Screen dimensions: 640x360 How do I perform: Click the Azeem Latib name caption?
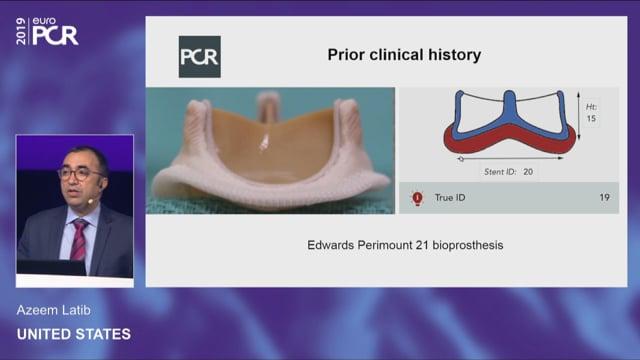pyautogui.click(x=53, y=310)
